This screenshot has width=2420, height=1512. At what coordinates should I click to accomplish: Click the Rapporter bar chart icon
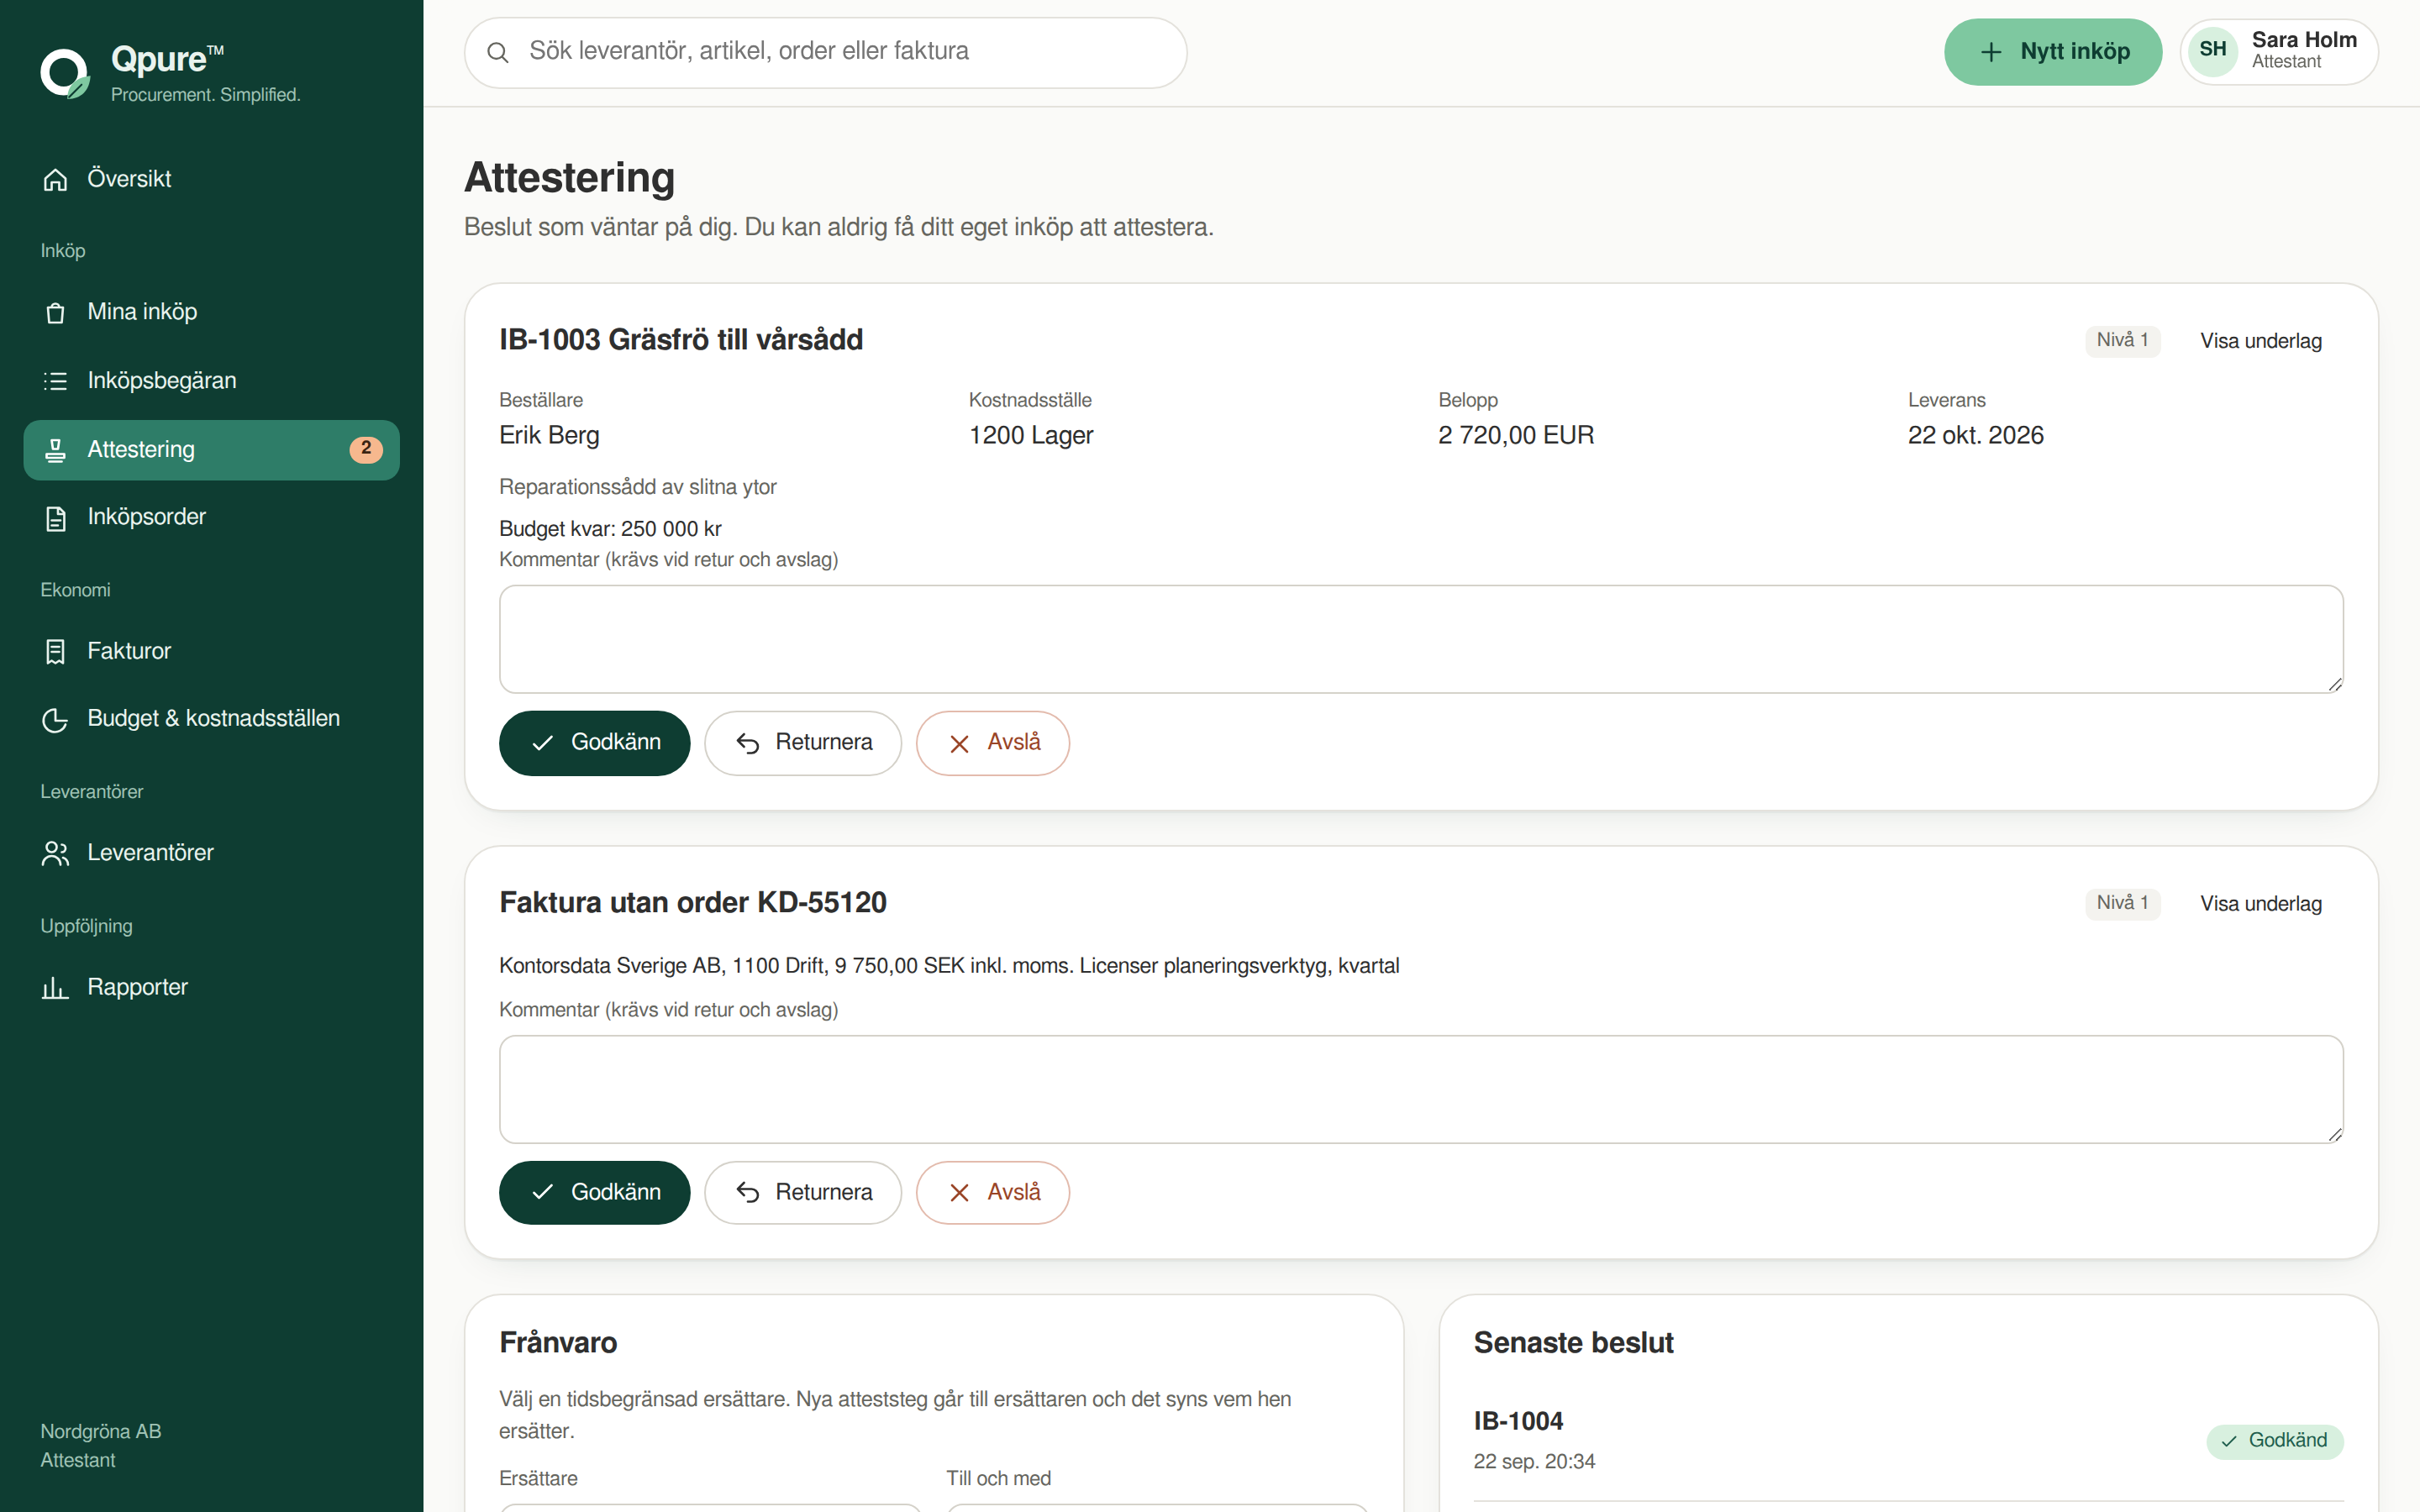click(55, 988)
